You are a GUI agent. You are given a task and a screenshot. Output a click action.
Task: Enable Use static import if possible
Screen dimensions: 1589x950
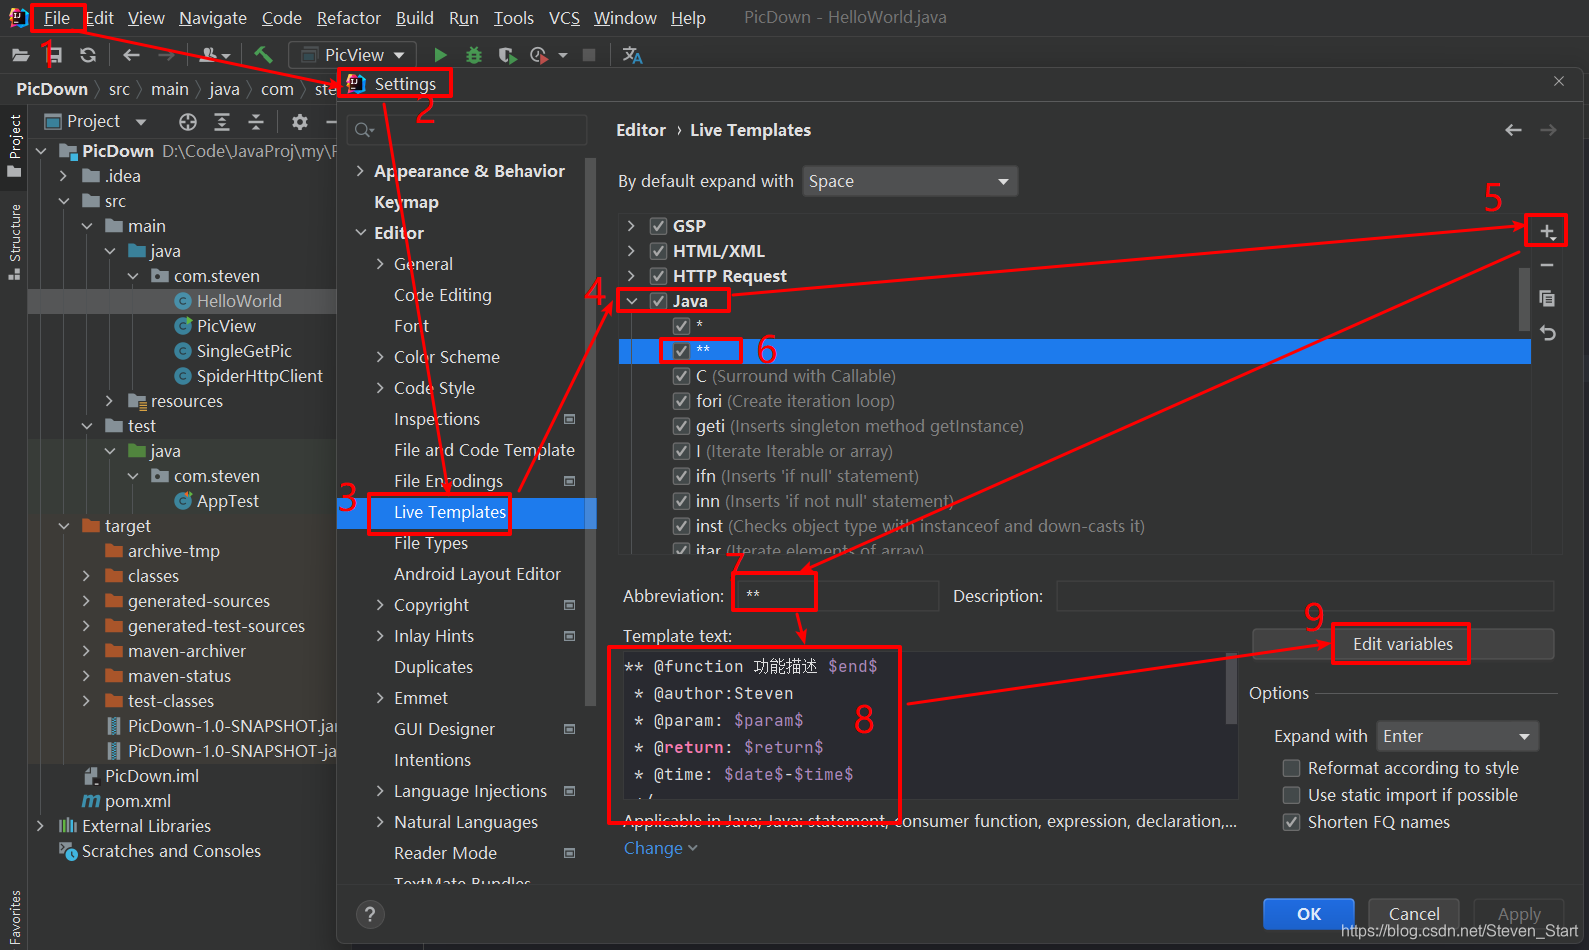coord(1291,795)
